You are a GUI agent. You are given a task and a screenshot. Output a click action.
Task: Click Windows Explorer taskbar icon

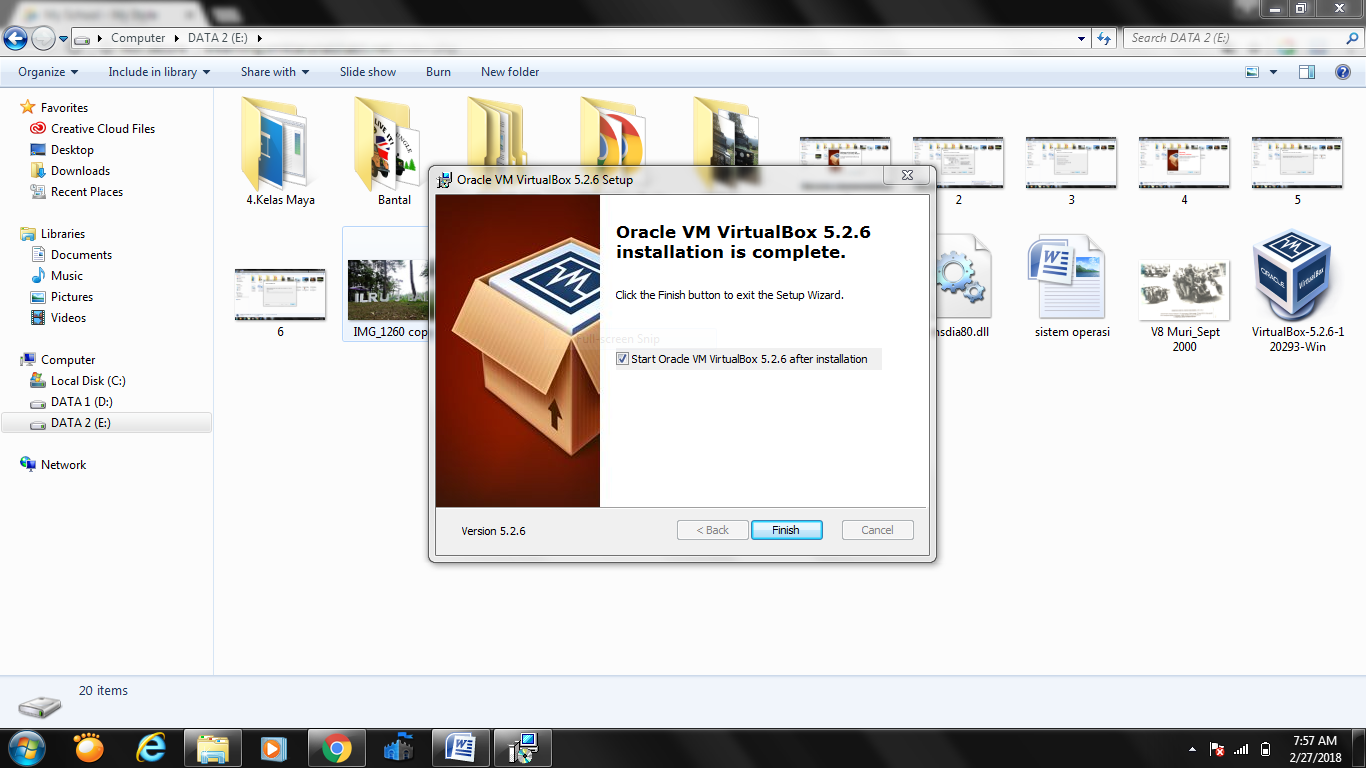pos(213,748)
